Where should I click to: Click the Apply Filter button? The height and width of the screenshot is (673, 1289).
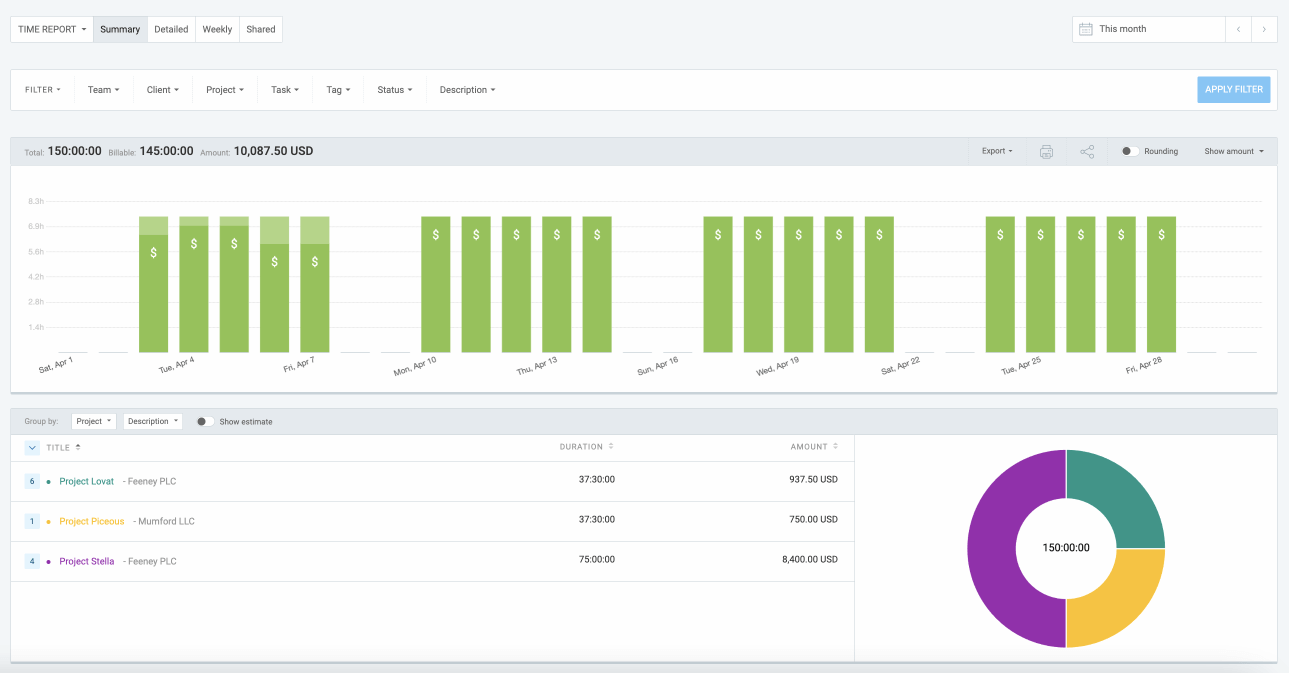1234,89
